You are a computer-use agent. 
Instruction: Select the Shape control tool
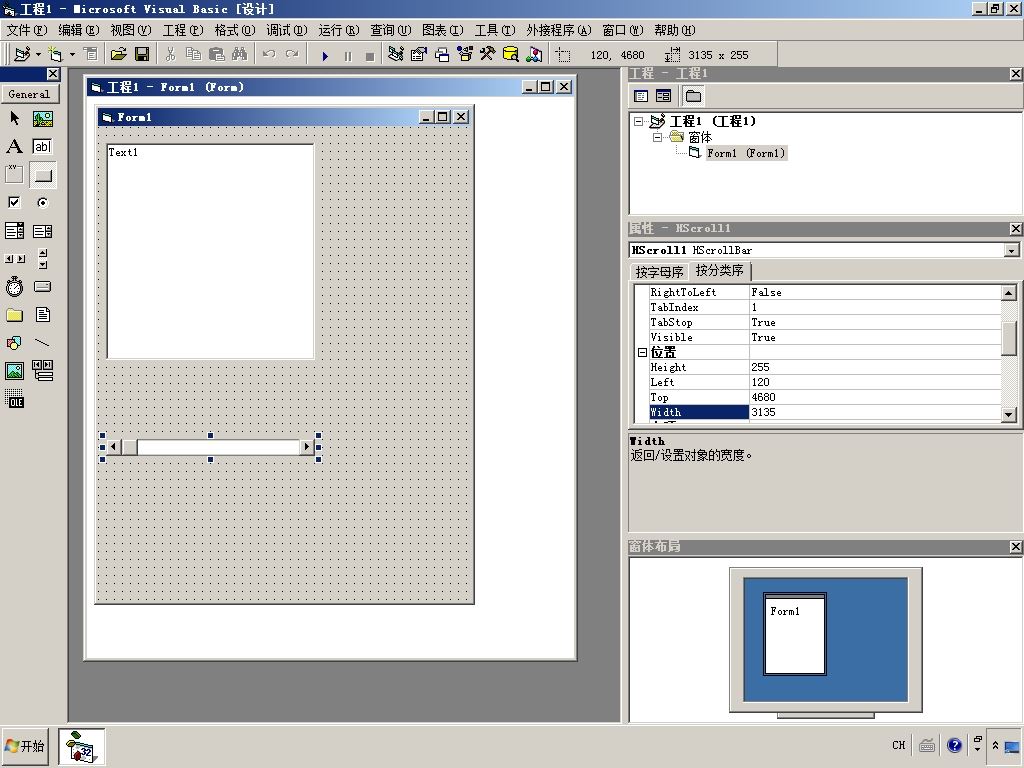click(x=14, y=343)
